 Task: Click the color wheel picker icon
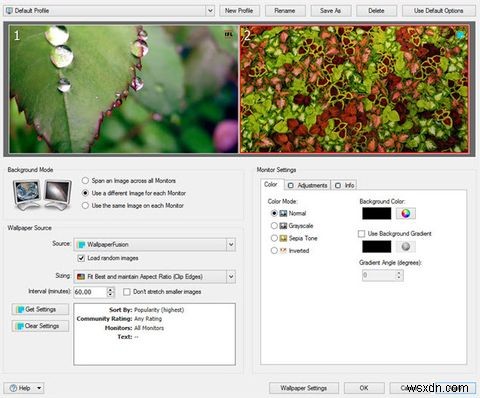406,213
